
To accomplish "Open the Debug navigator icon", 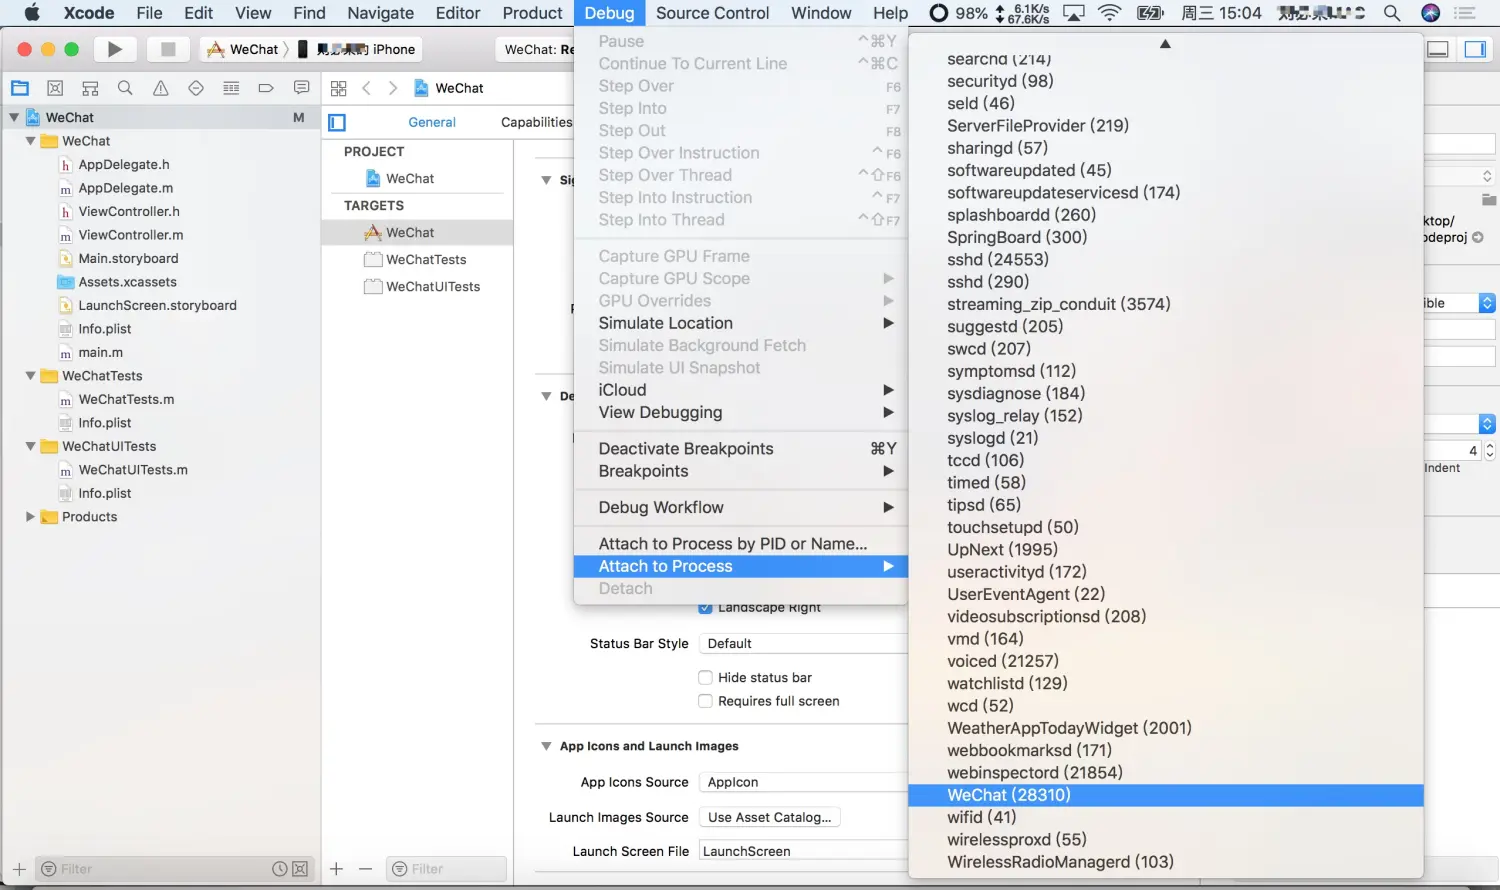I will pos(231,88).
